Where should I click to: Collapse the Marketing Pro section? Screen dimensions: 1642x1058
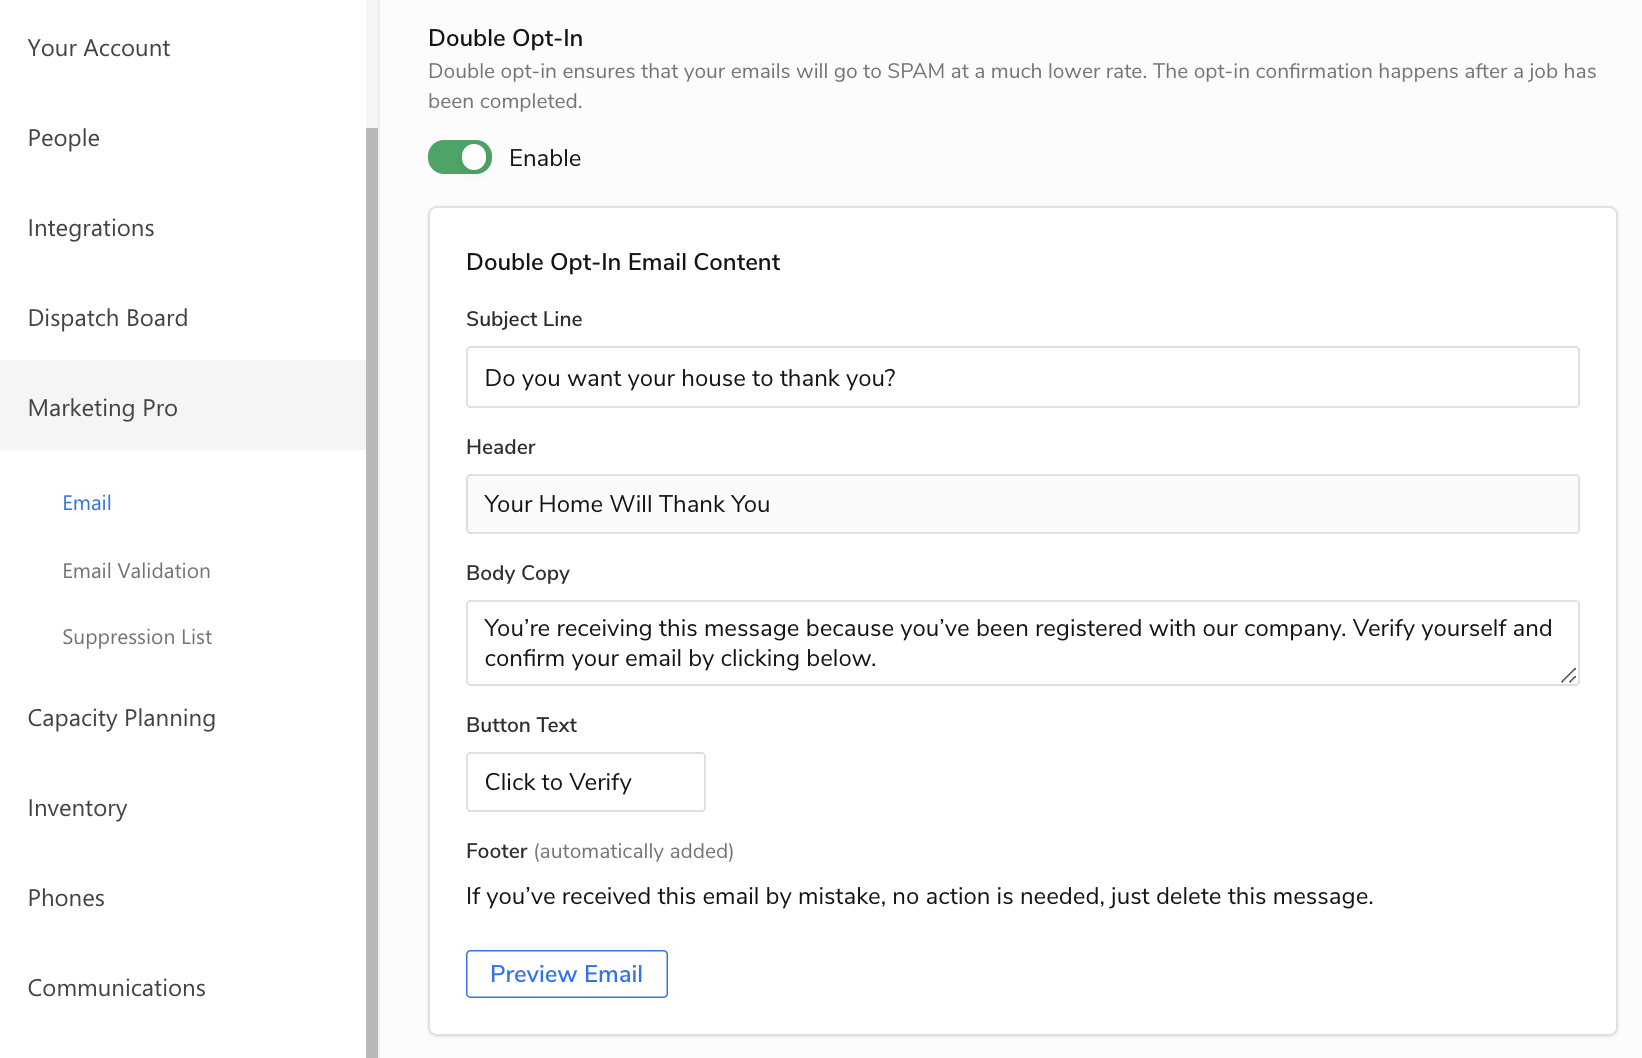103,408
